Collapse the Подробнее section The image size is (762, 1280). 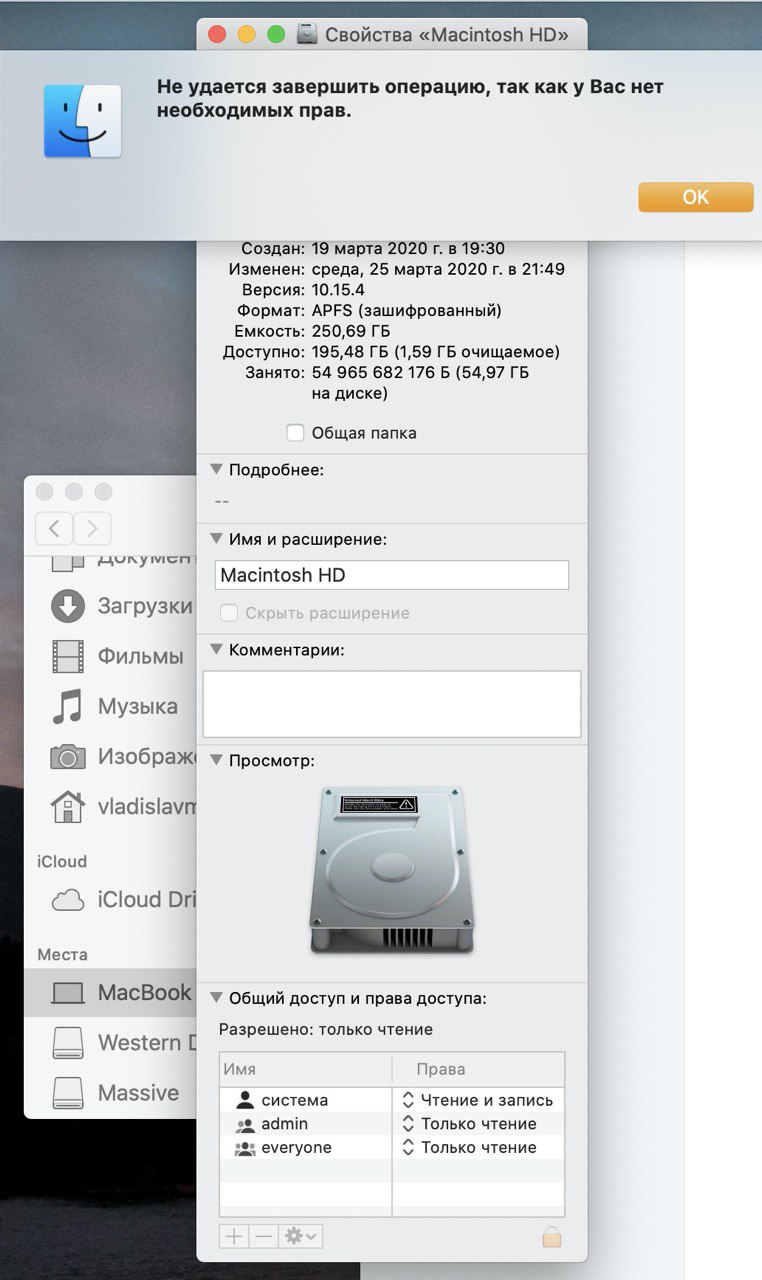pos(216,469)
